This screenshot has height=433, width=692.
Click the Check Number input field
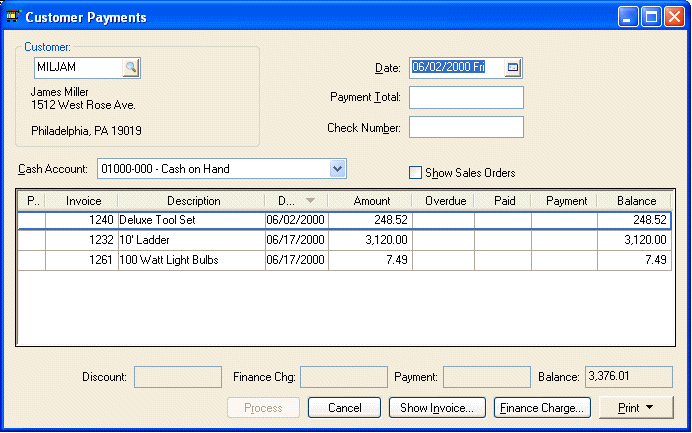click(466, 127)
